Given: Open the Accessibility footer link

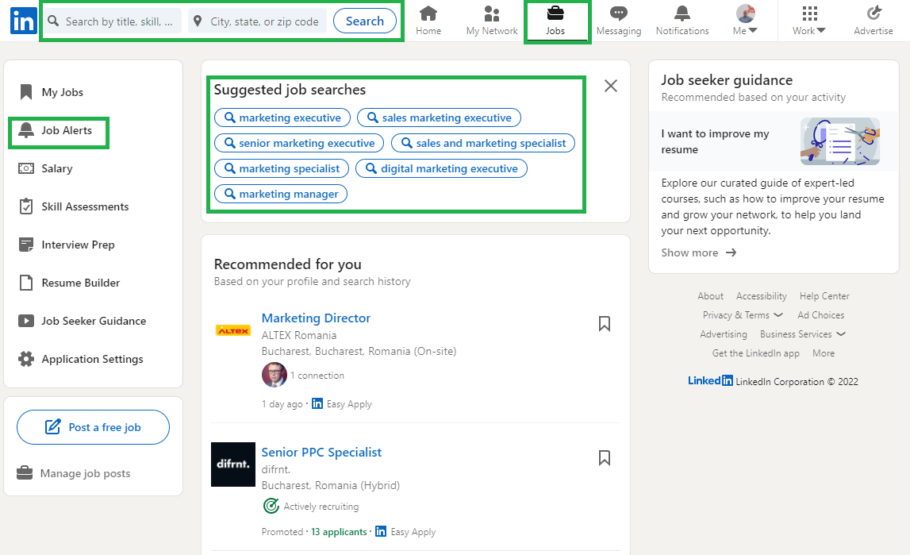Looking at the screenshot, I should (761, 296).
